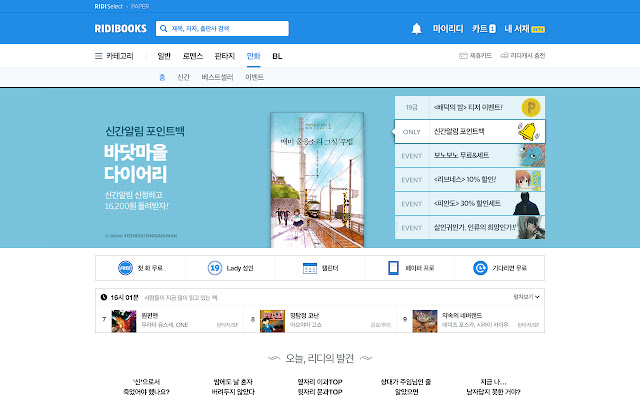640x400 pixels.
Task: Click the yellow P coin icon
Action: [531, 107]
